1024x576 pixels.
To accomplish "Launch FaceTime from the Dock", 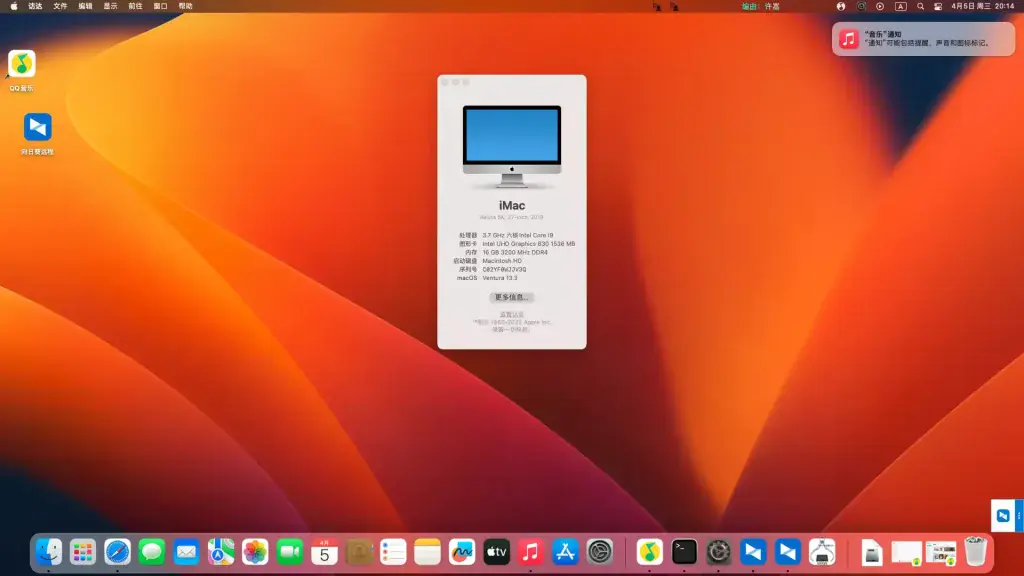I will pos(289,552).
